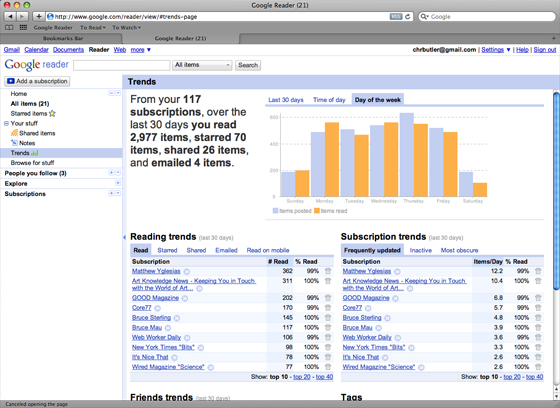Click Trends bar chart icon
Screen dimensions: 560x408
click(35, 153)
